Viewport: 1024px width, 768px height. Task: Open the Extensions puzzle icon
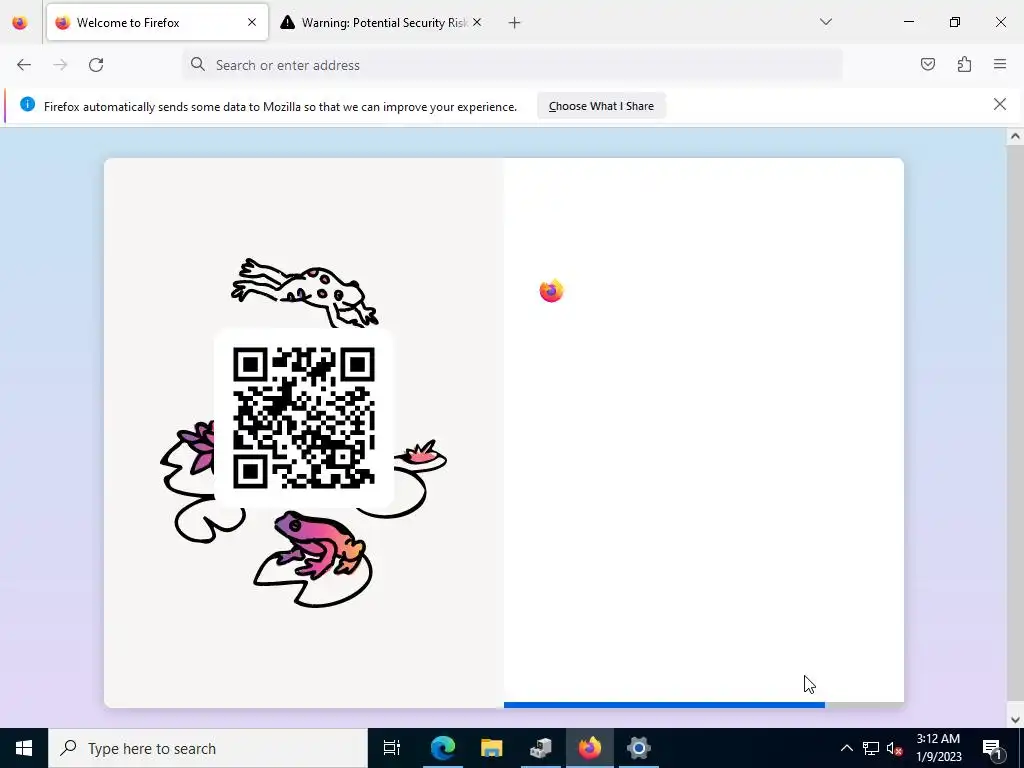click(x=964, y=64)
